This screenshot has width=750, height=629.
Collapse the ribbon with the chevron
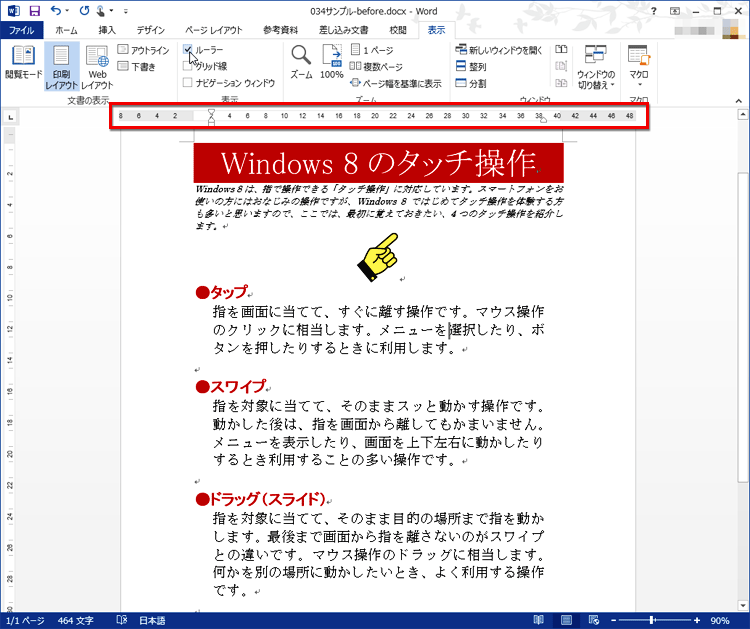coord(739,100)
